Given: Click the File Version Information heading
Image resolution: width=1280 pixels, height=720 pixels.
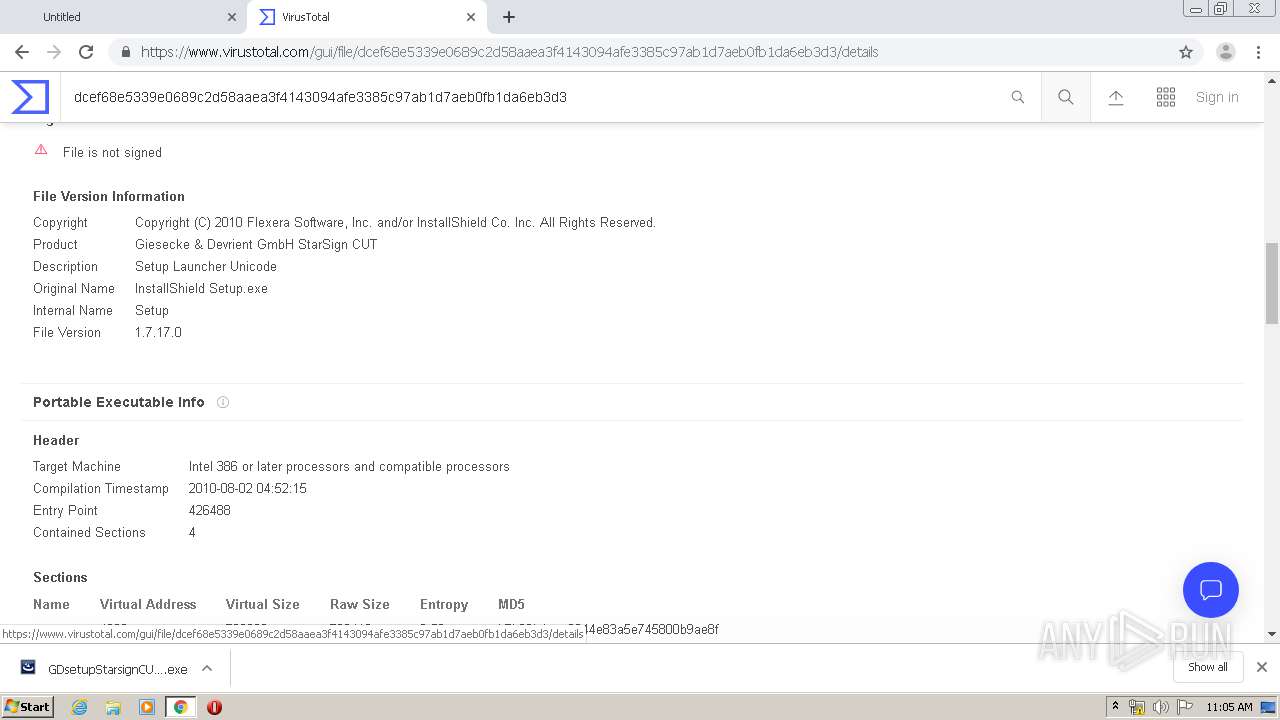Looking at the screenshot, I should [x=109, y=196].
